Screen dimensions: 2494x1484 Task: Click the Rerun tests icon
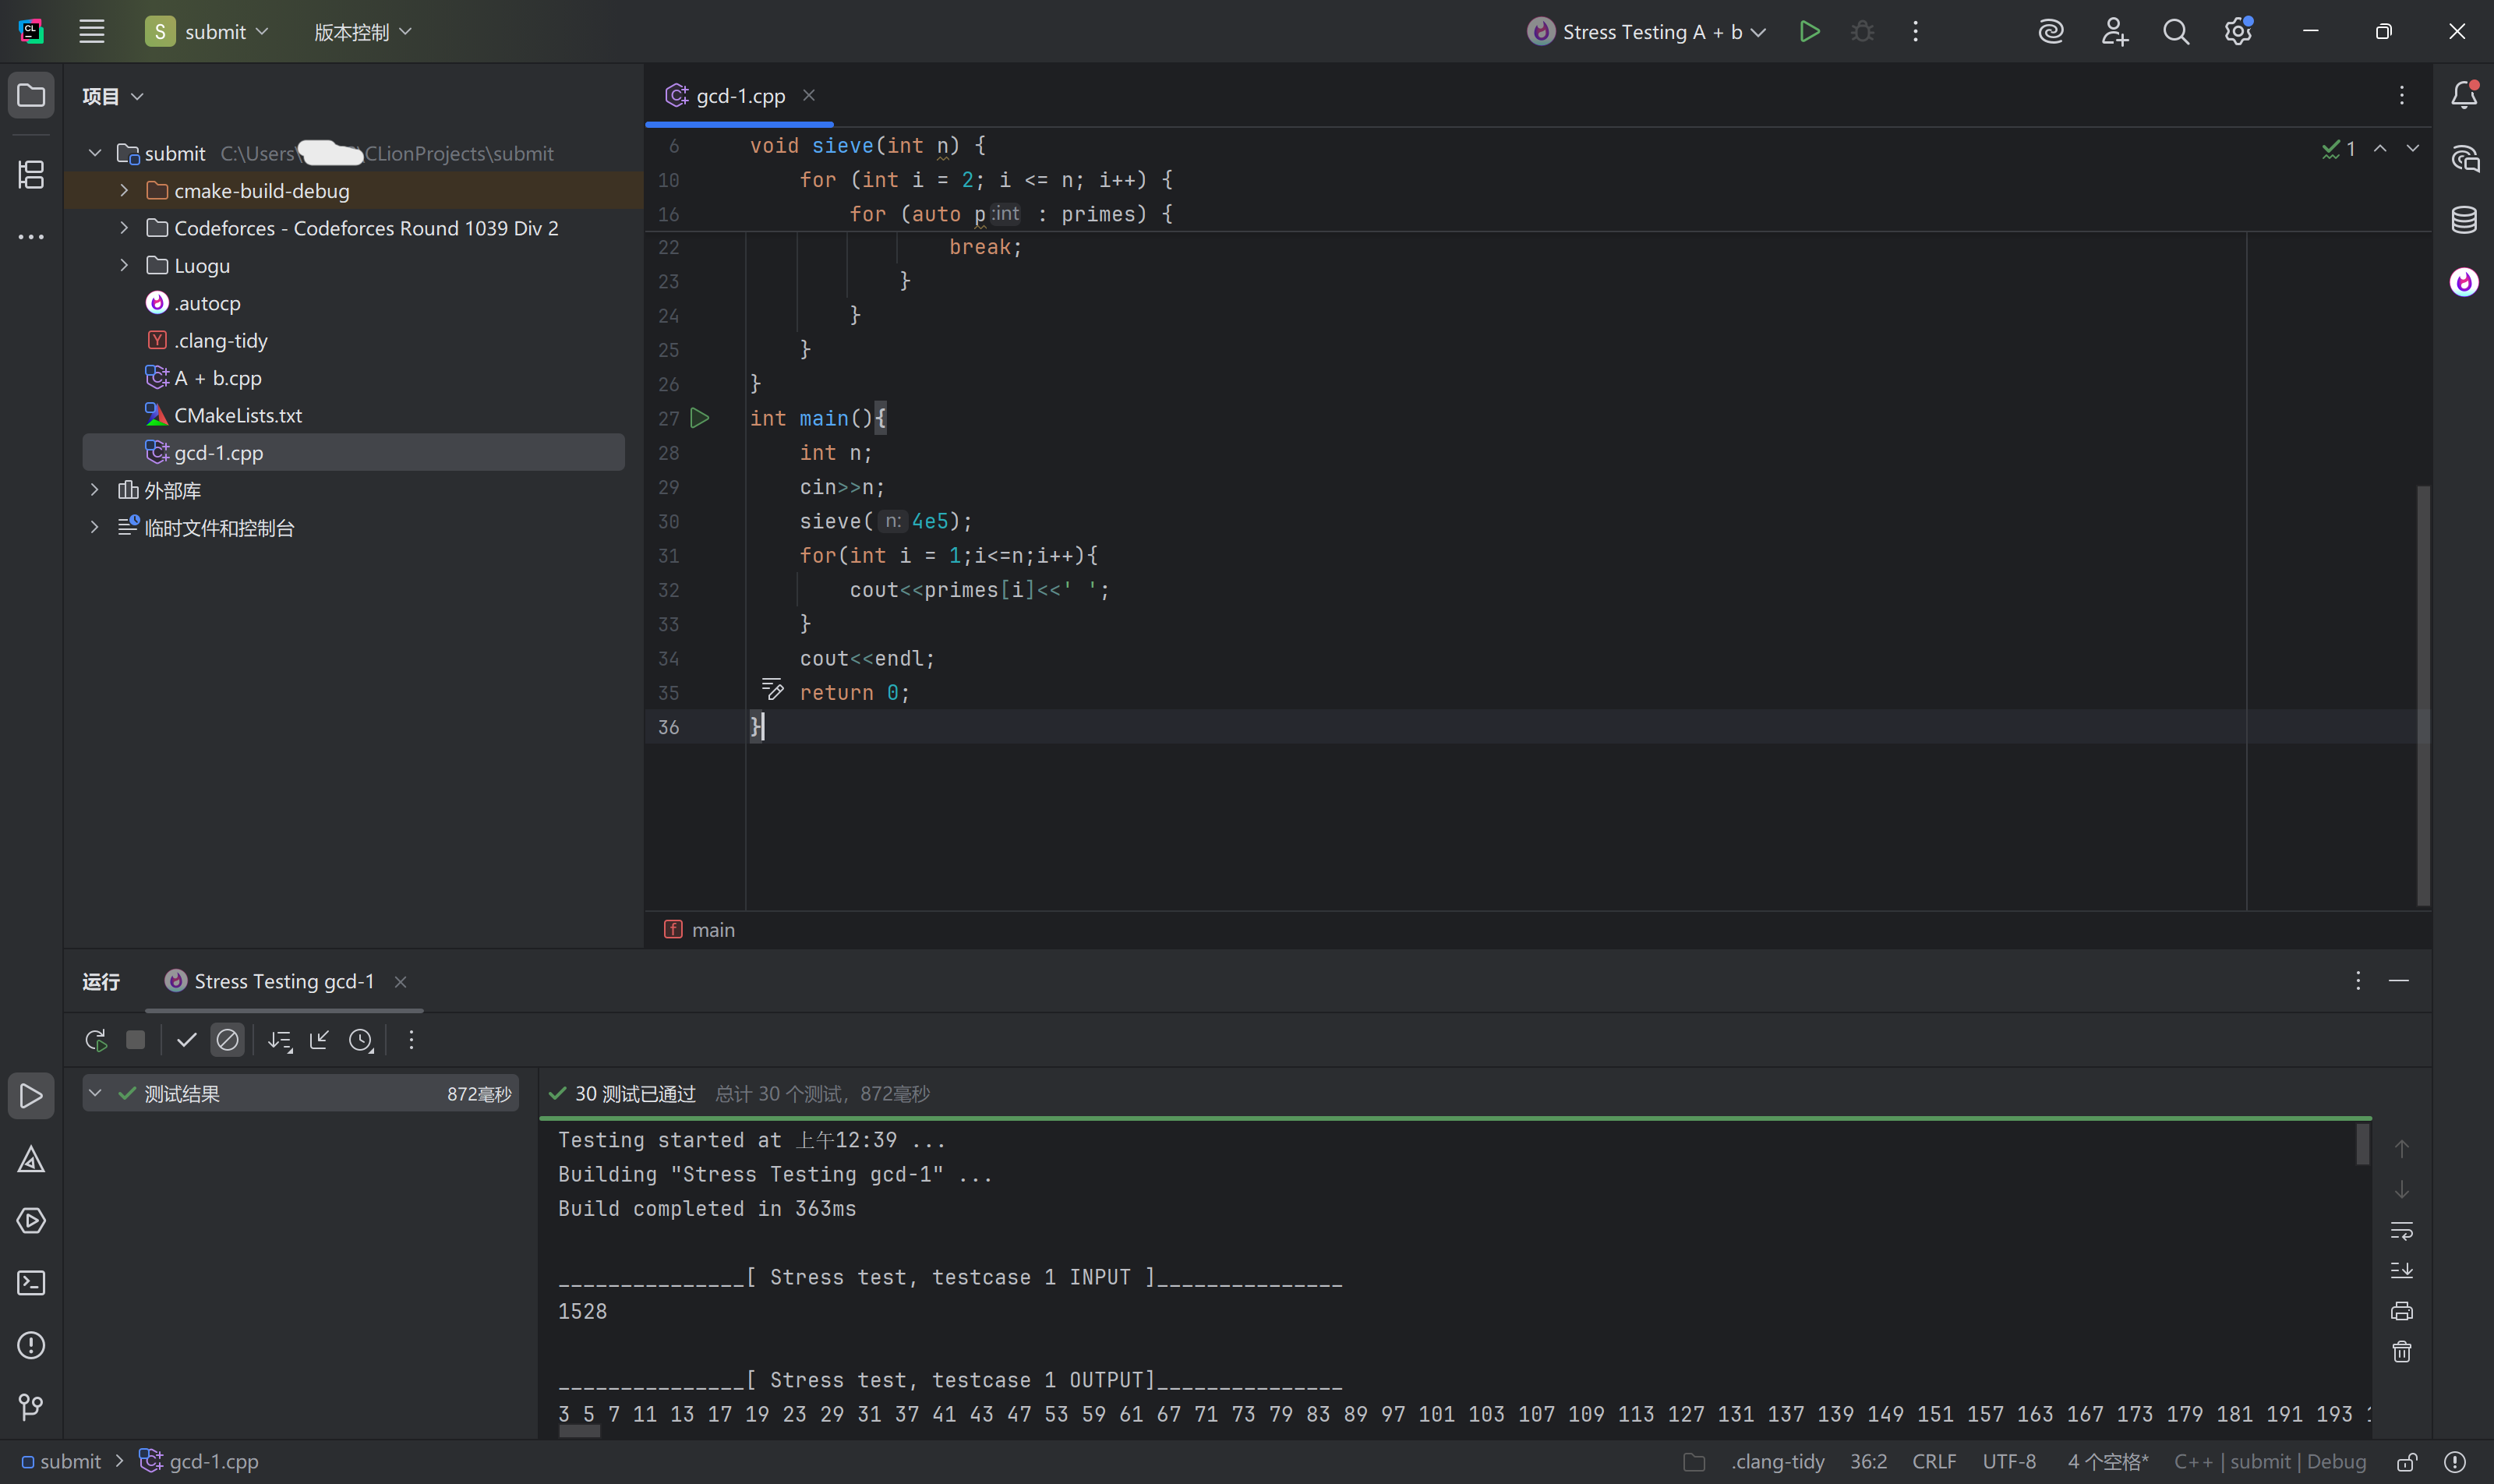point(96,1040)
